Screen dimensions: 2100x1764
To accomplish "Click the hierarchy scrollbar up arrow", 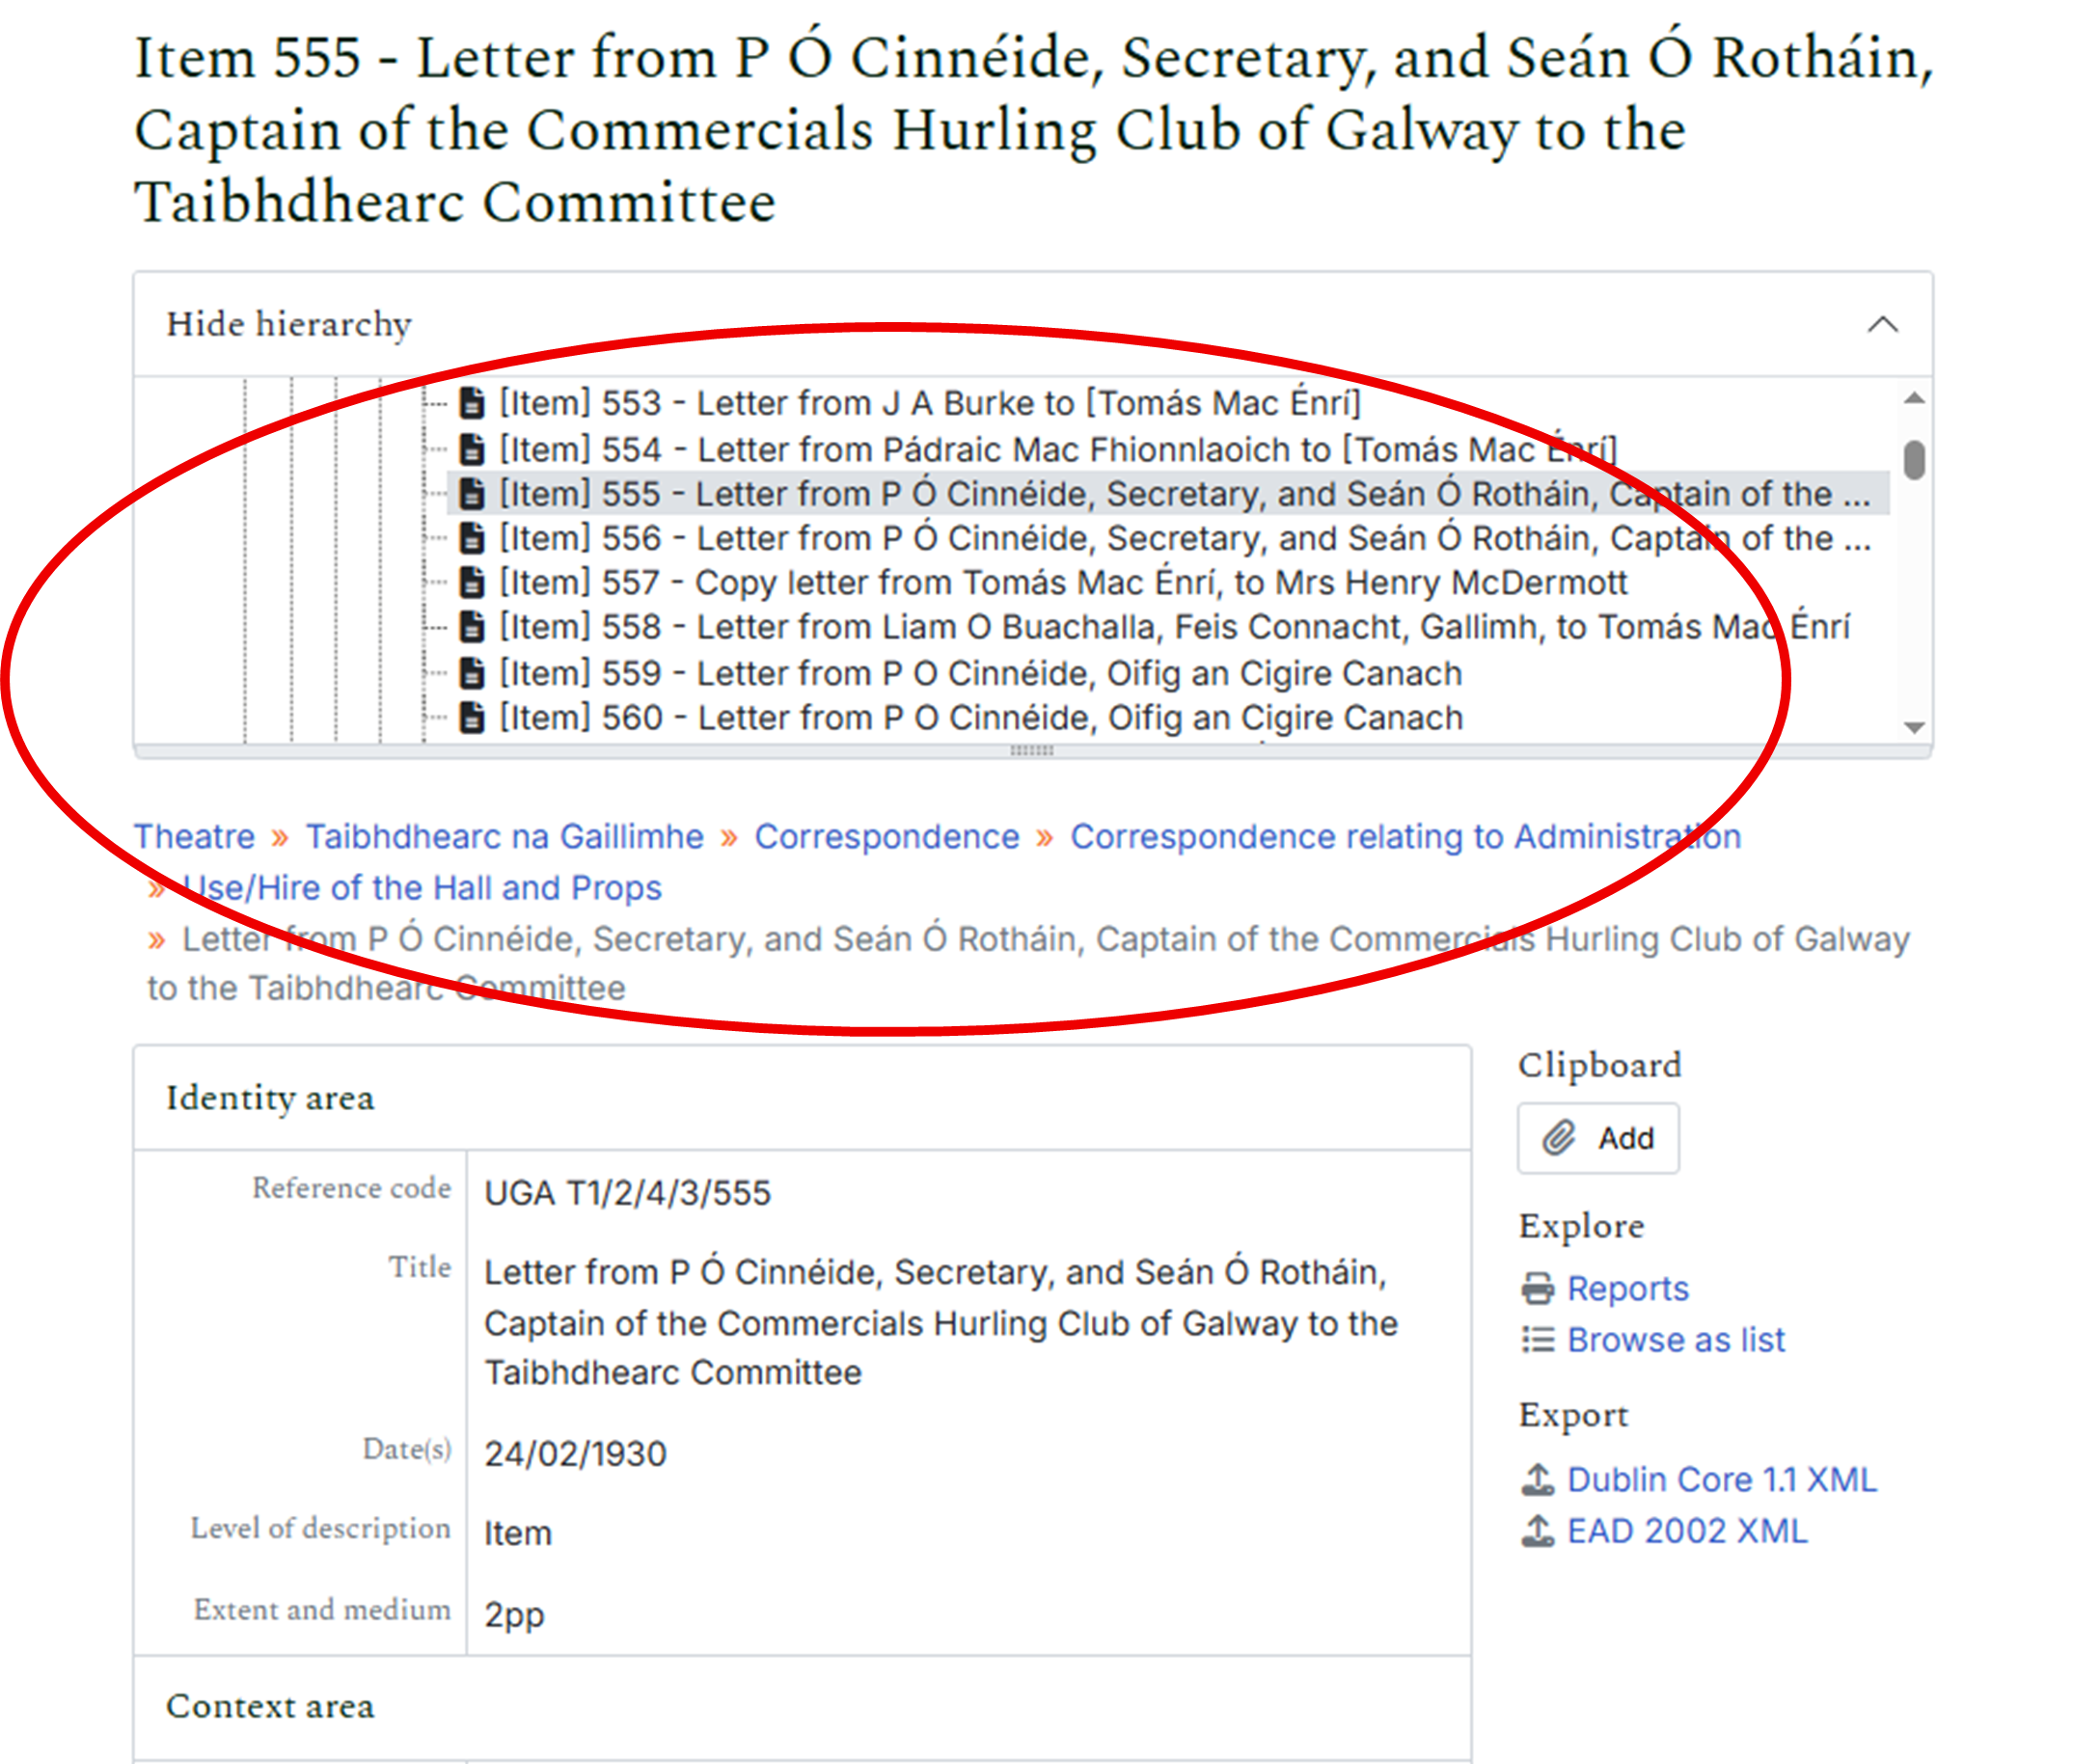I will coord(1914,399).
